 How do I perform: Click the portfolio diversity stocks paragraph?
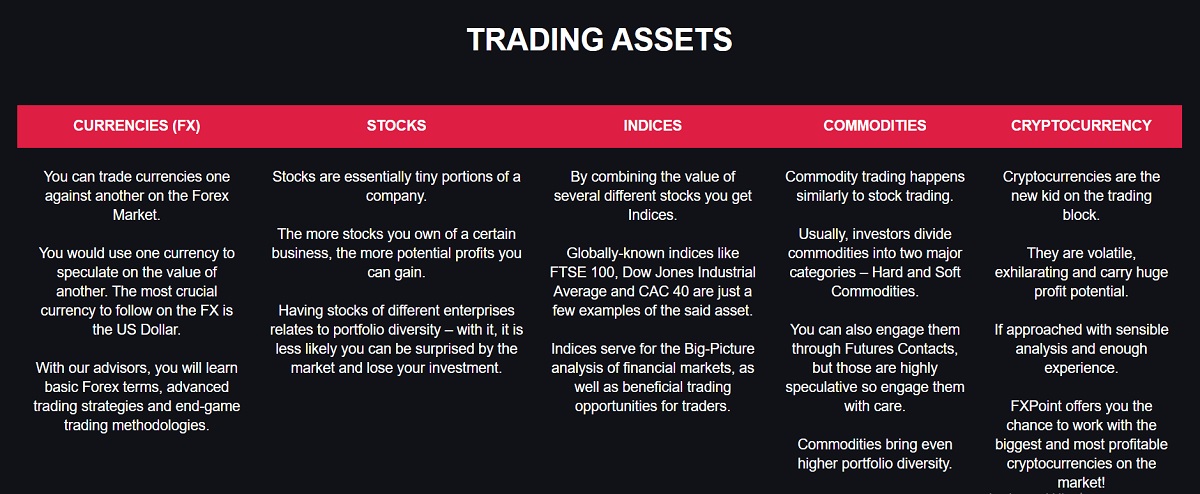397,339
